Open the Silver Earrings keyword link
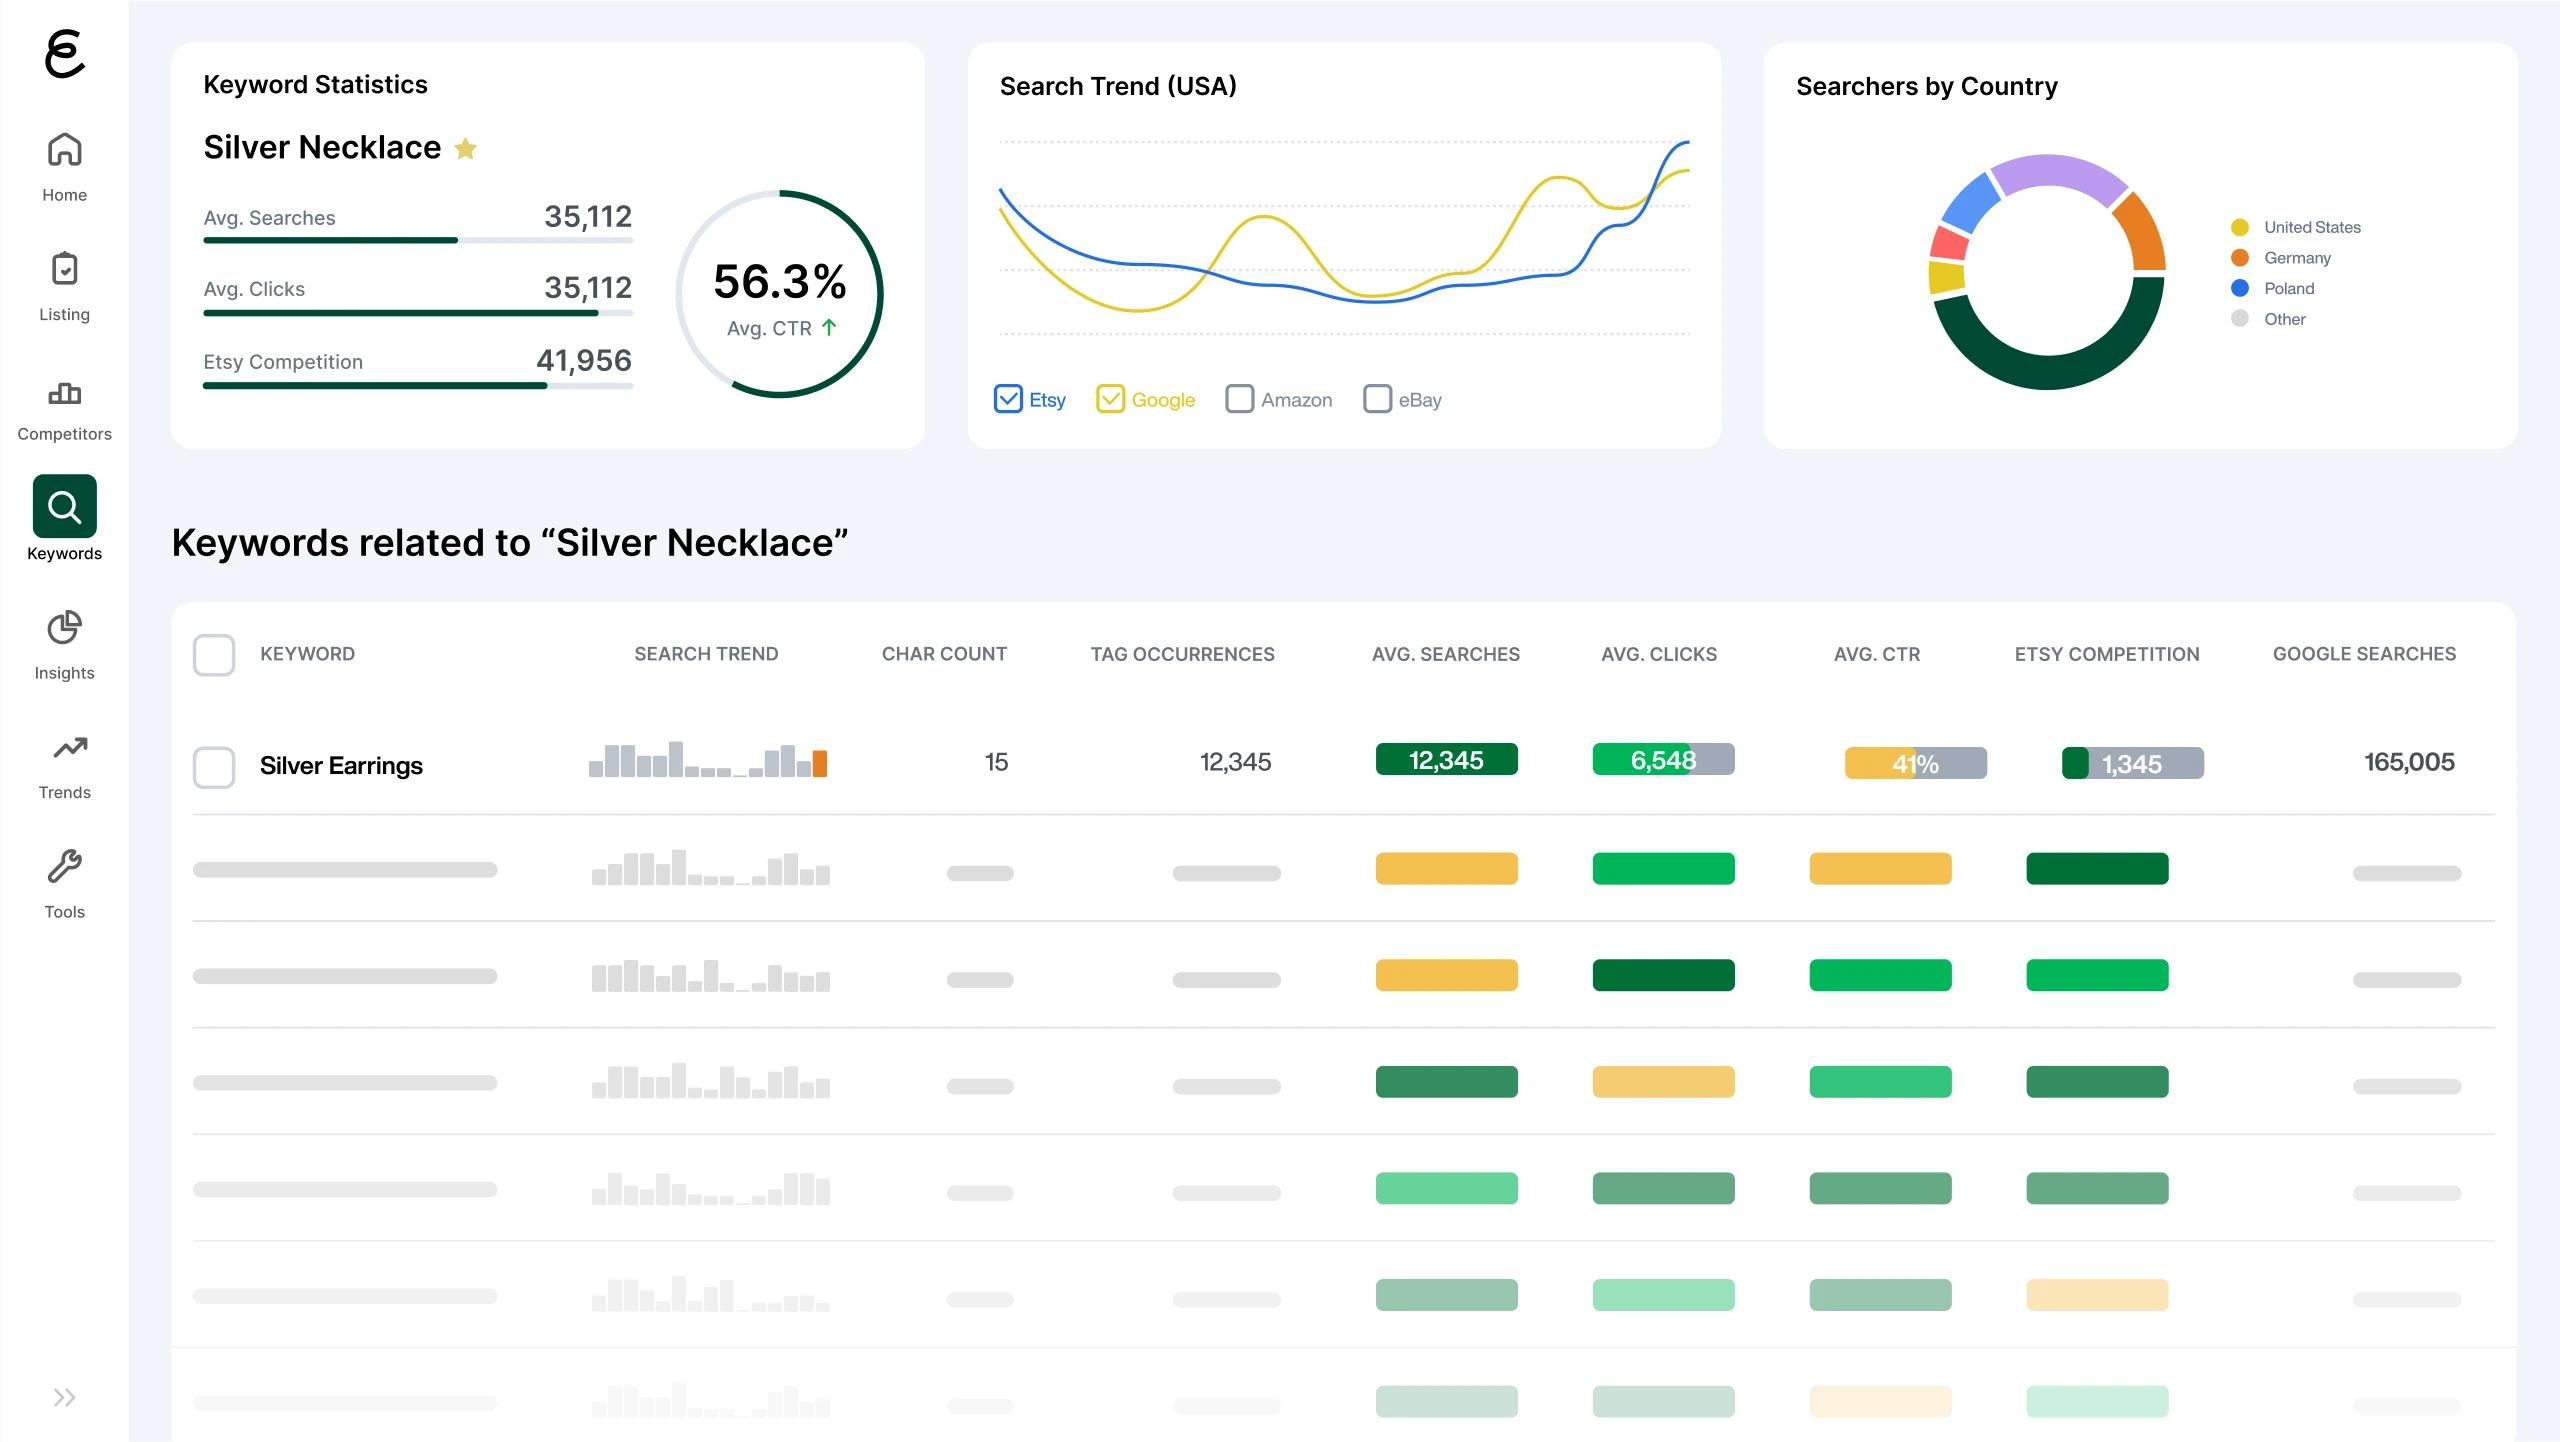Screen dimensions: 2560x1442 (341, 766)
